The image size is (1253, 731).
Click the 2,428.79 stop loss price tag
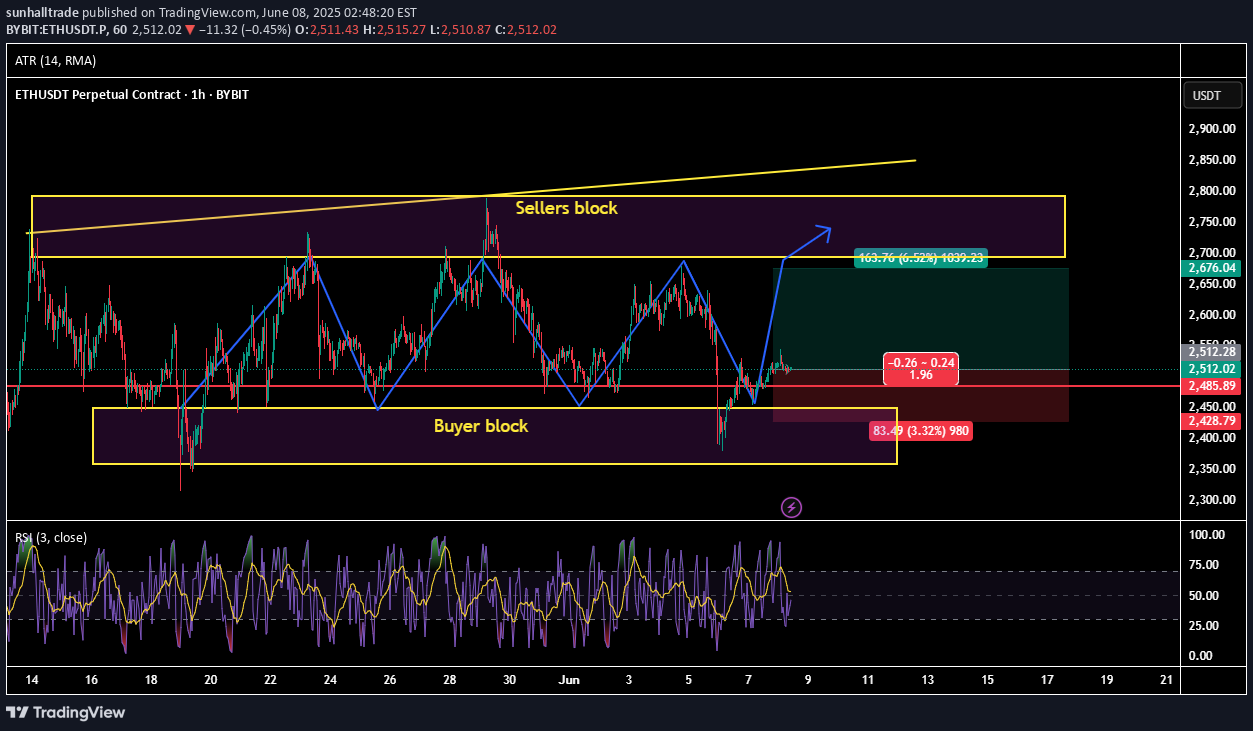pyautogui.click(x=1211, y=422)
